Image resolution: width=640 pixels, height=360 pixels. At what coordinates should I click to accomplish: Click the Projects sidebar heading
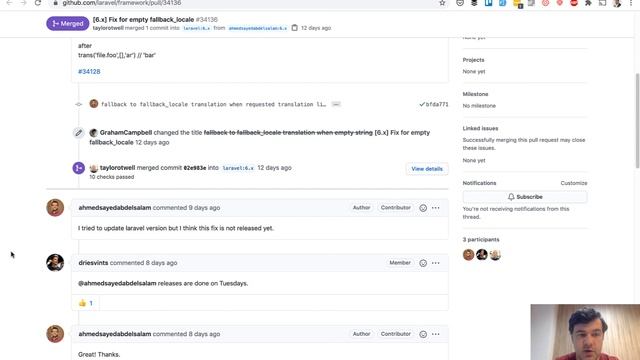click(473, 60)
